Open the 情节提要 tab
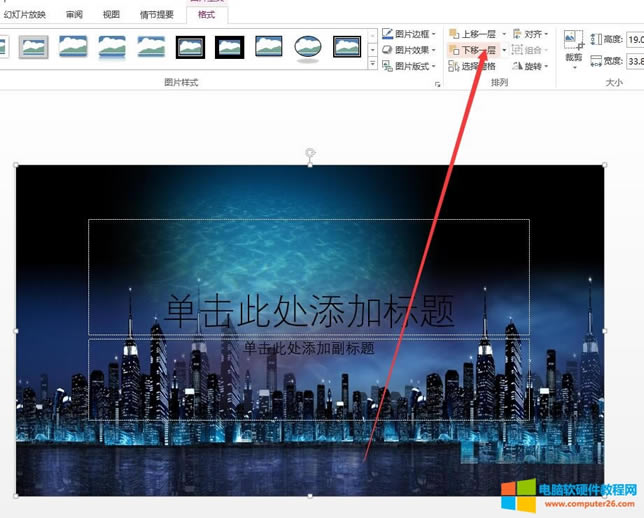 [155, 15]
